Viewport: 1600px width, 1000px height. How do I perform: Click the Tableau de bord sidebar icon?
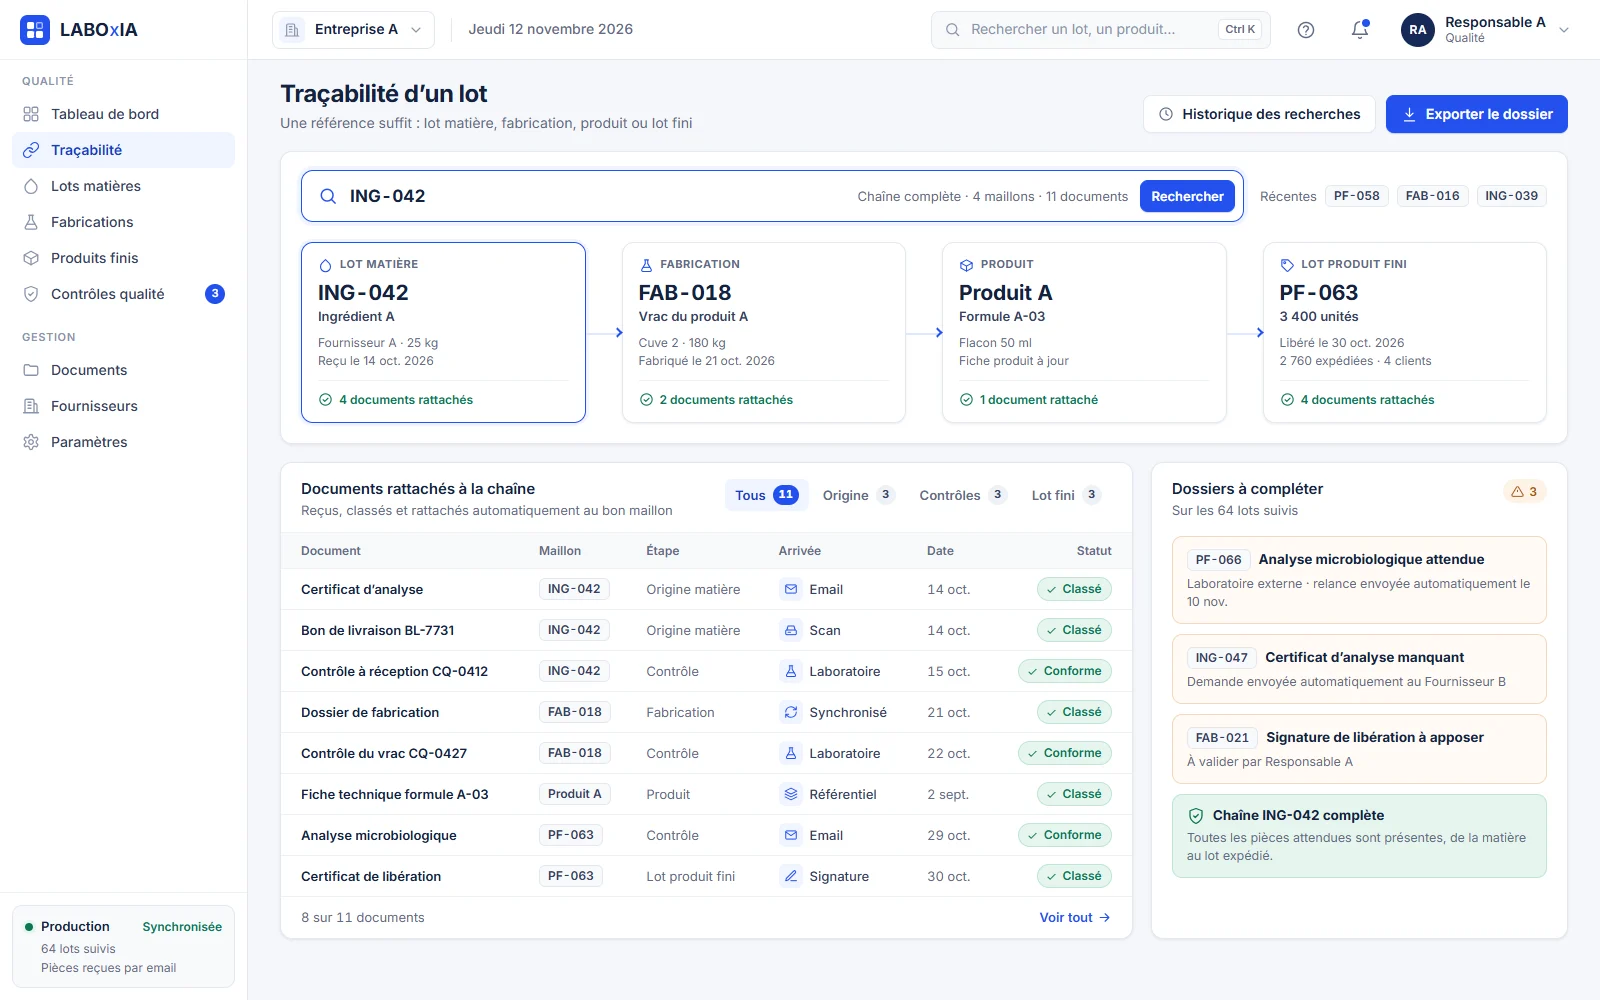(31, 114)
